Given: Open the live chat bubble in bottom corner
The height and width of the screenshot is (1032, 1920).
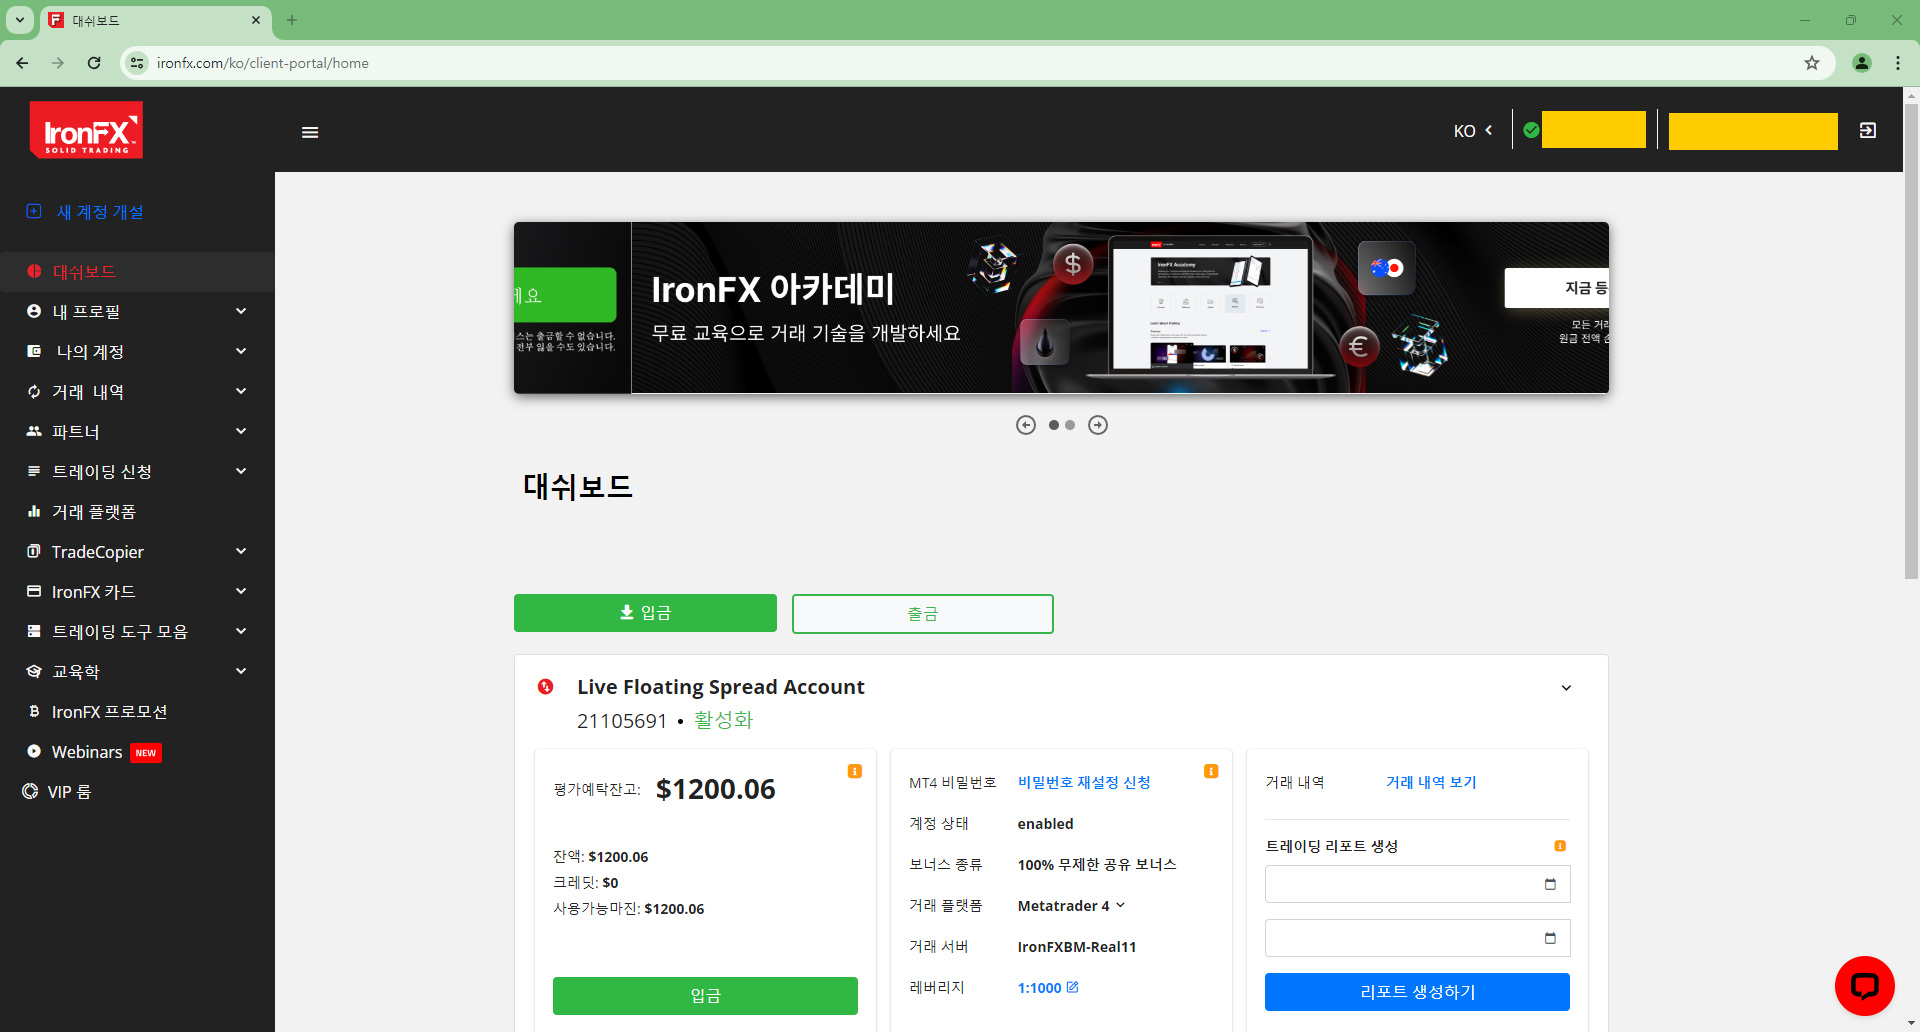Looking at the screenshot, I should point(1864,985).
